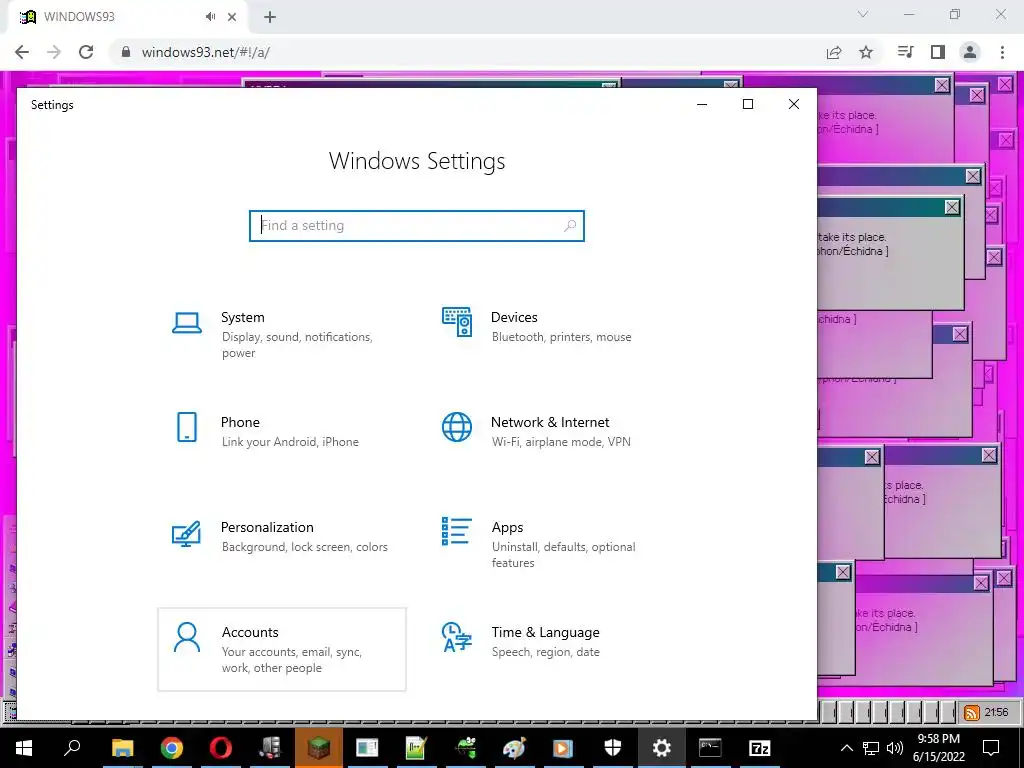Click 'Link your Android, iPhone' text

(x=290, y=442)
